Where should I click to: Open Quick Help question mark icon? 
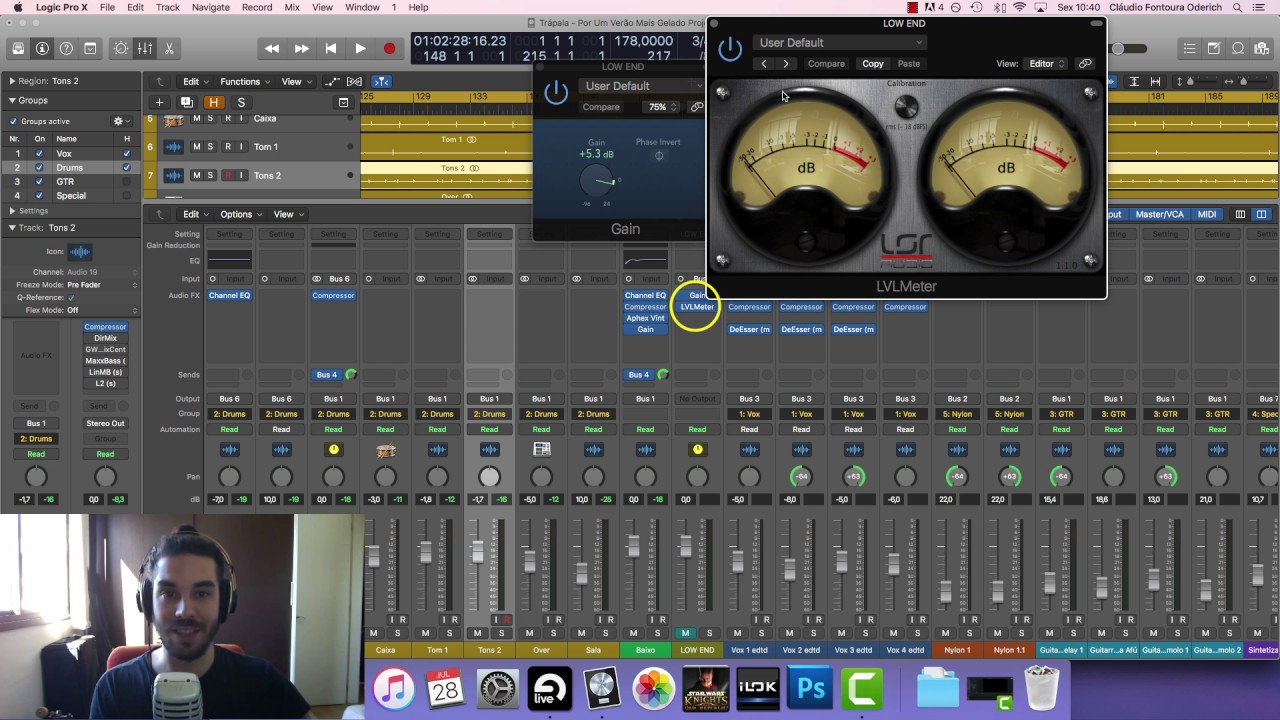pos(66,48)
